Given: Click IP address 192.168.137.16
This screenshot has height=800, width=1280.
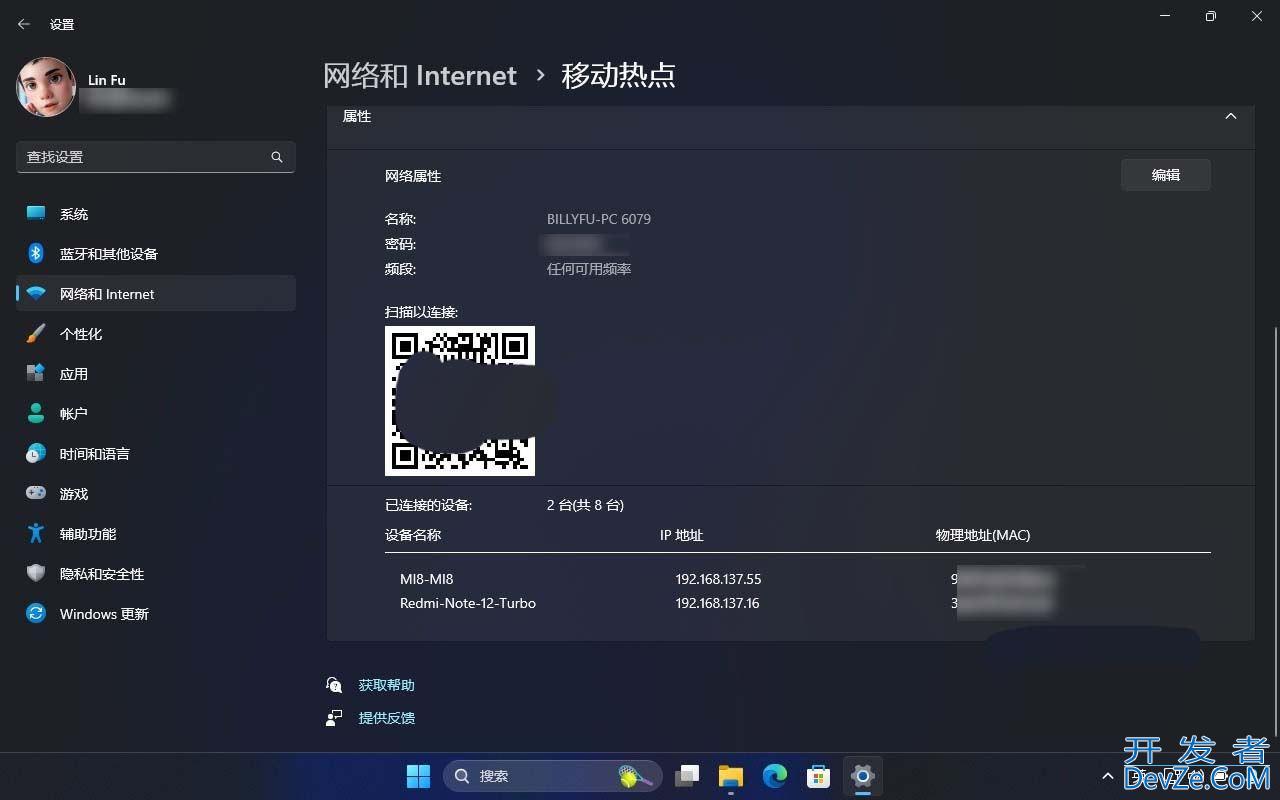Looking at the screenshot, I should click(x=717, y=603).
